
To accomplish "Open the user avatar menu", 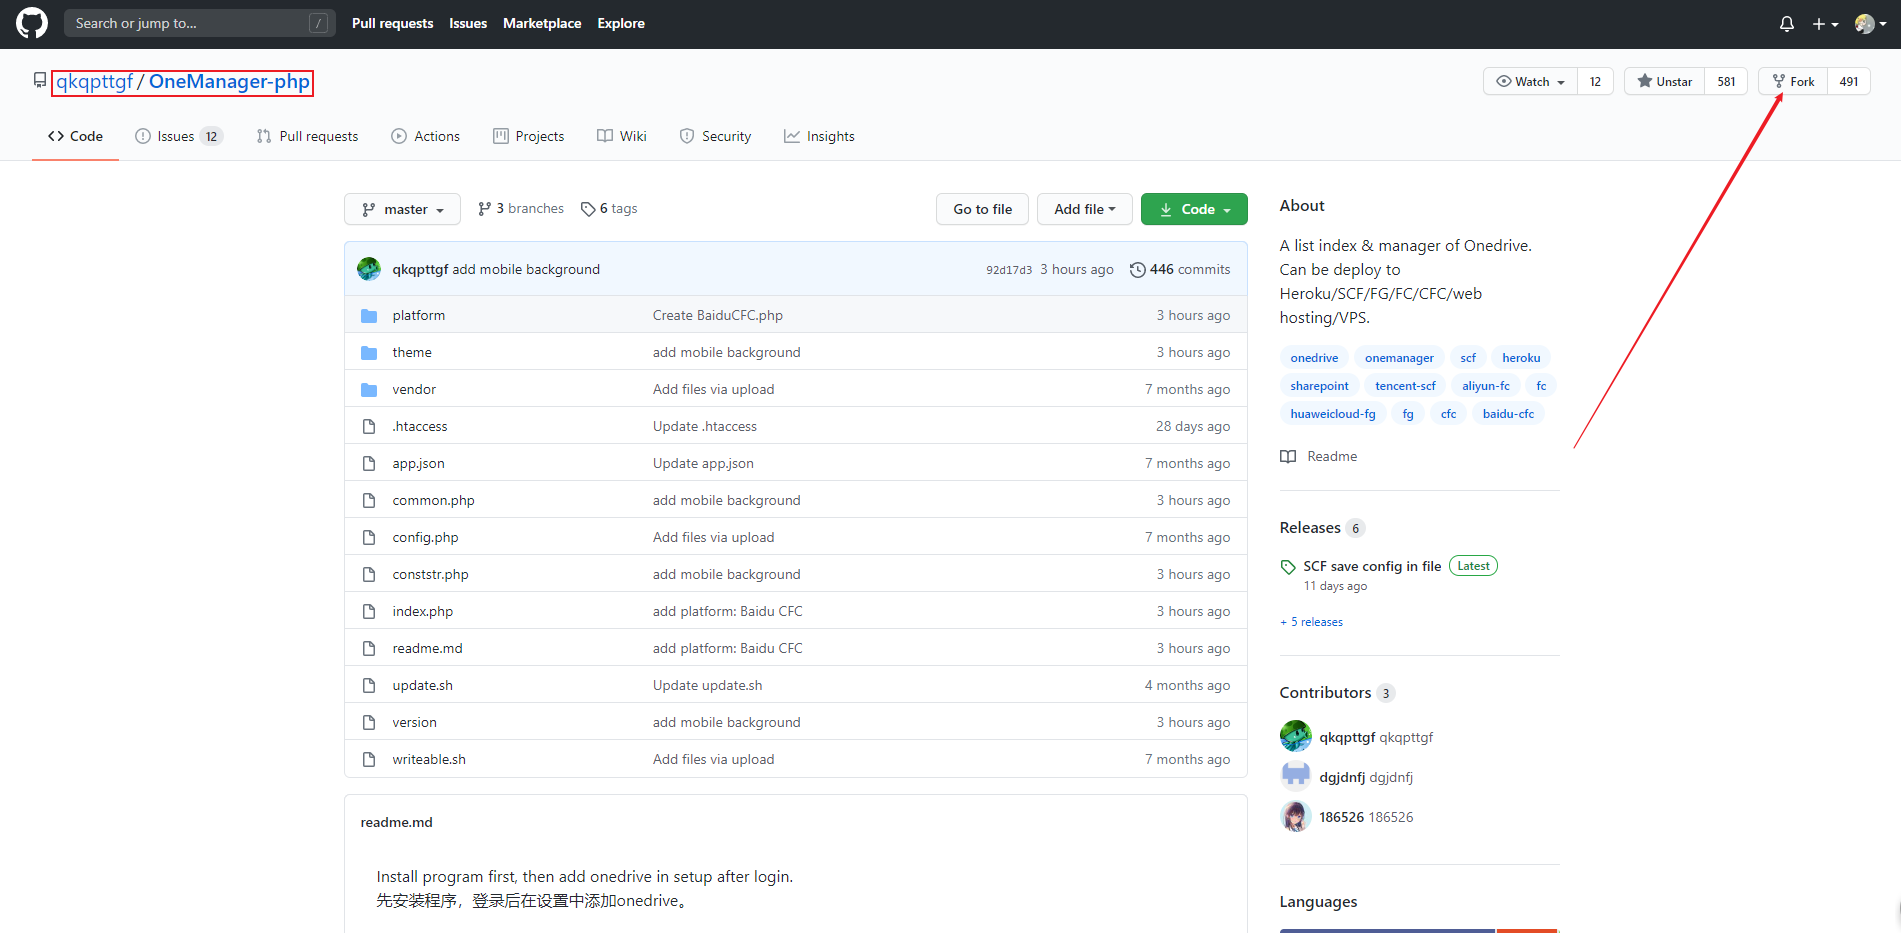I will tap(1870, 24).
